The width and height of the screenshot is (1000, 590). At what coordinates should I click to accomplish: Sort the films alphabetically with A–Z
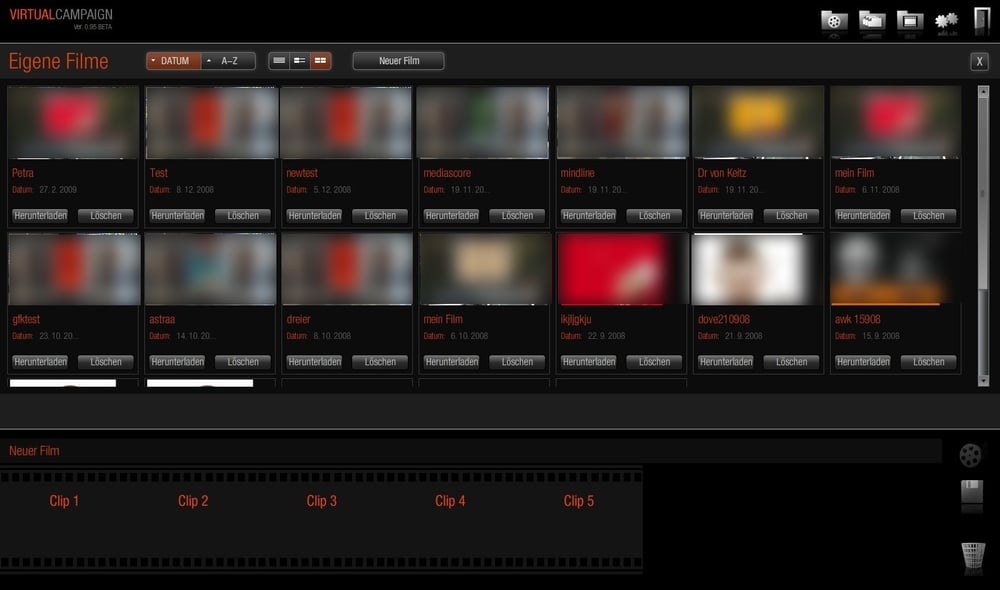coord(228,61)
